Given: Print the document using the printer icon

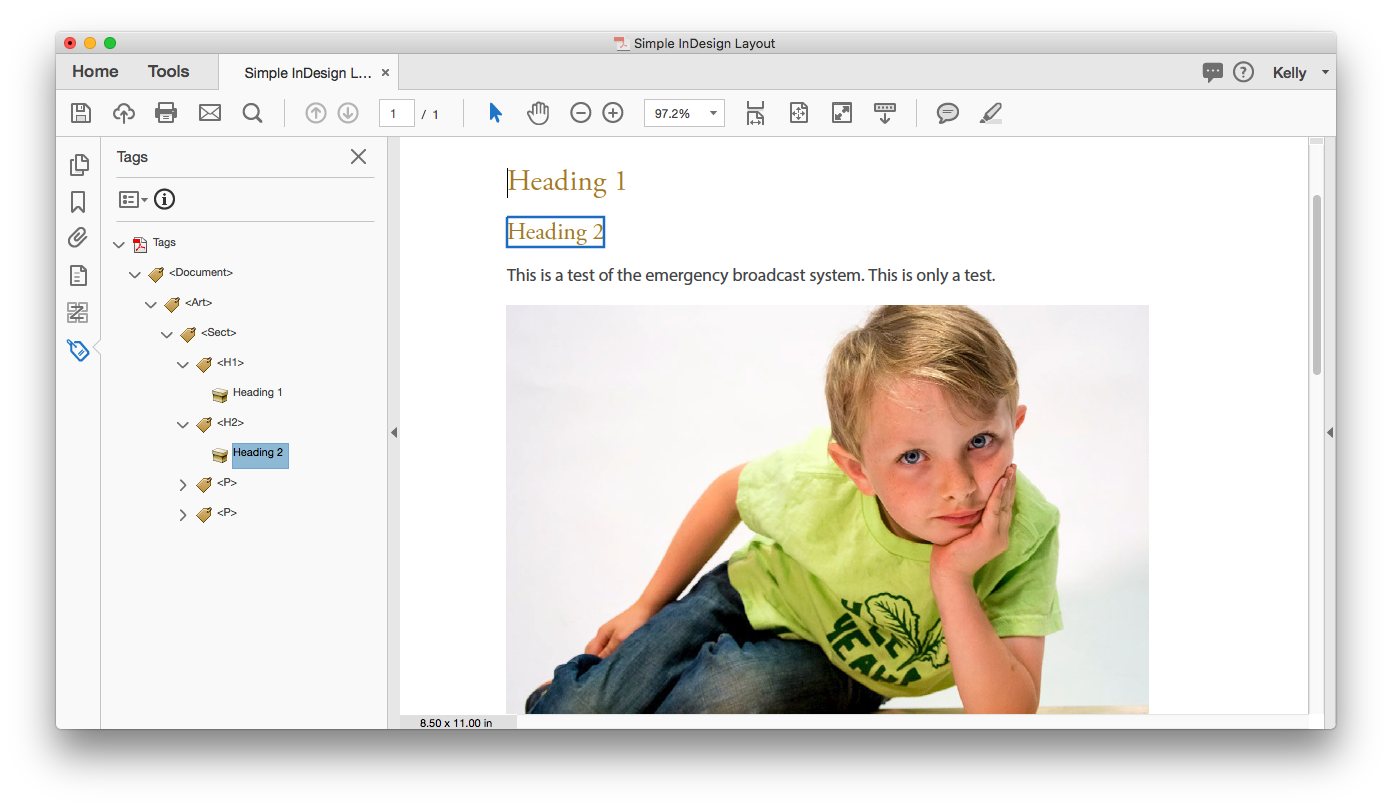Looking at the screenshot, I should [166, 113].
